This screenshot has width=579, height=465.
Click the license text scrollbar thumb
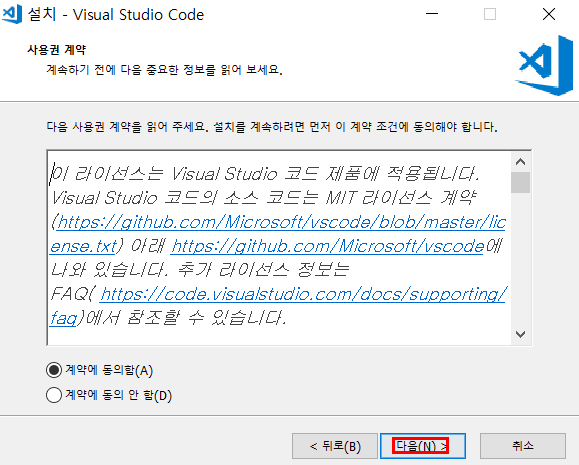[521, 182]
